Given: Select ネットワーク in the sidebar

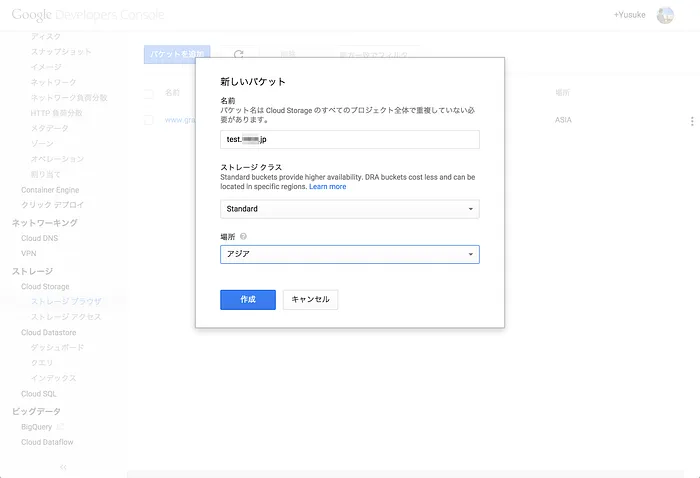Looking at the screenshot, I should click(54, 82).
